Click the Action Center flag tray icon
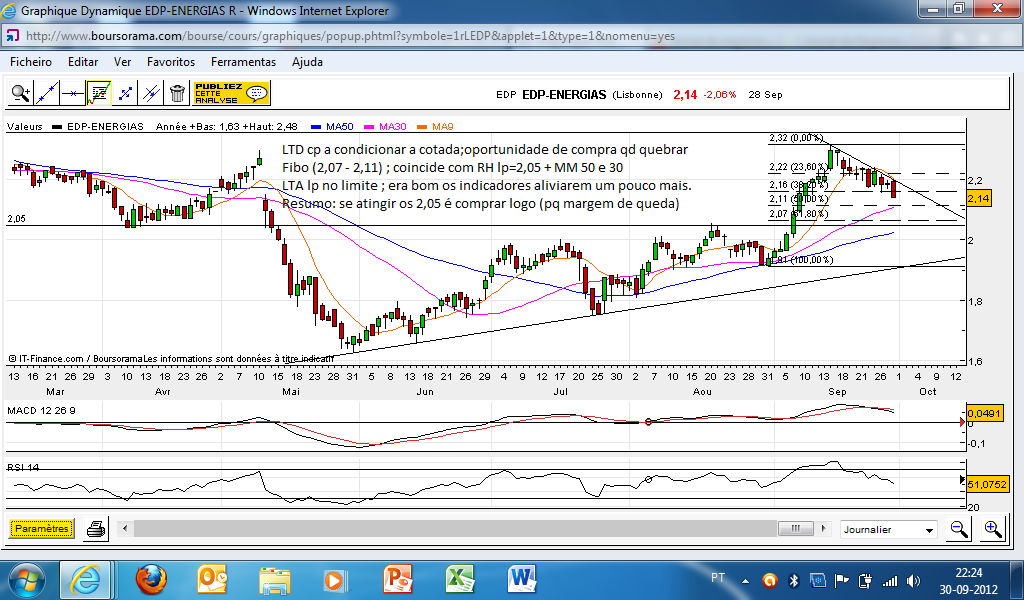This screenshot has height=600, width=1024. coord(842,580)
